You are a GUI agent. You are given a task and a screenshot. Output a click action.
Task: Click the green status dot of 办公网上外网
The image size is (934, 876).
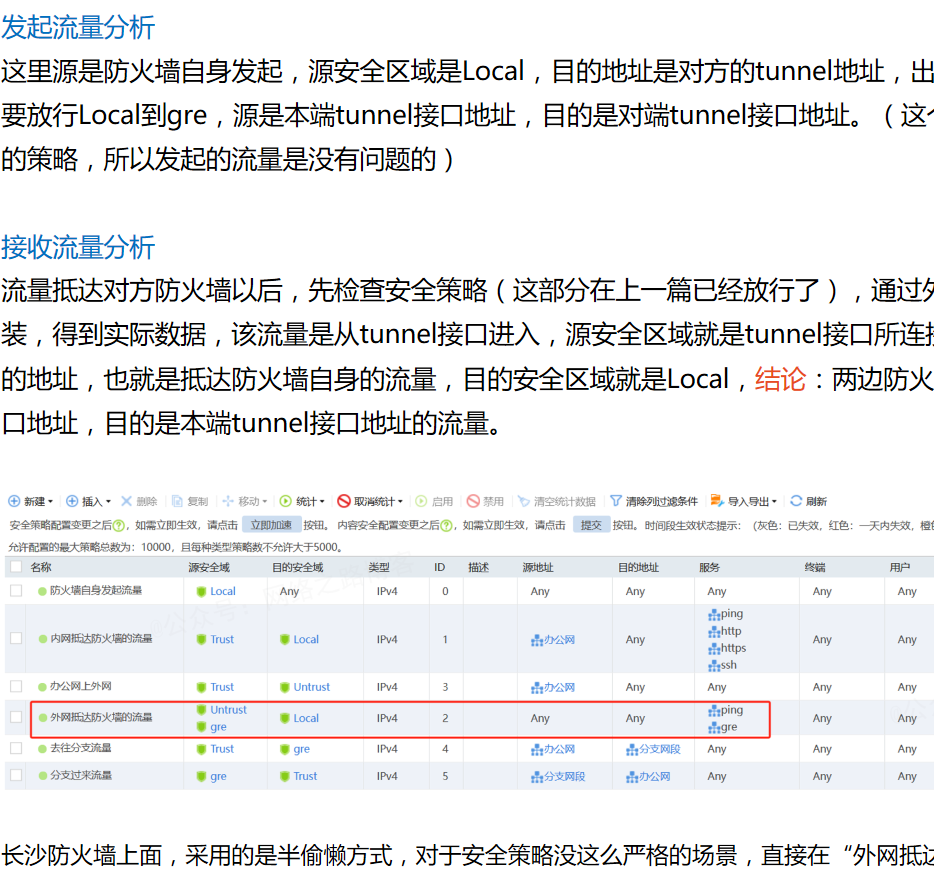[x=43, y=688]
